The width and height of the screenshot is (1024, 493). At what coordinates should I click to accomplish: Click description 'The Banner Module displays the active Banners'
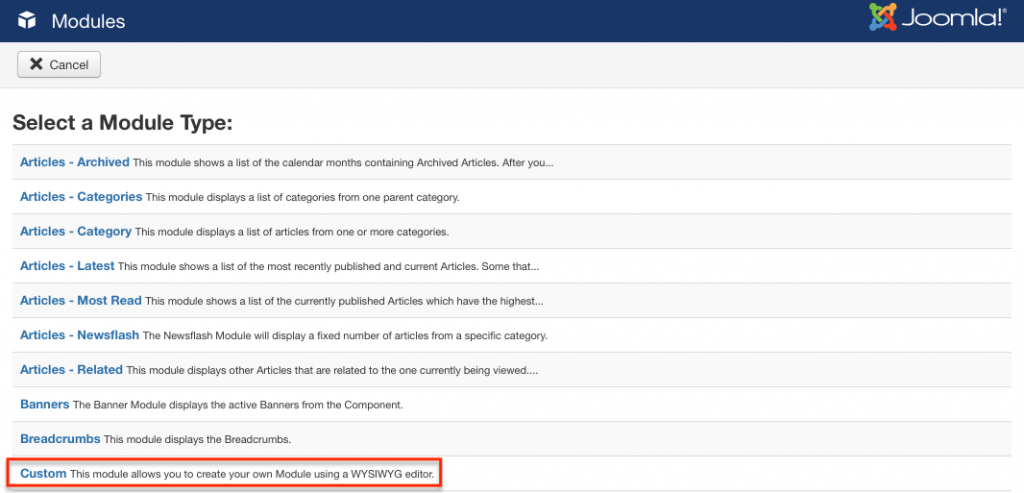coord(238,405)
